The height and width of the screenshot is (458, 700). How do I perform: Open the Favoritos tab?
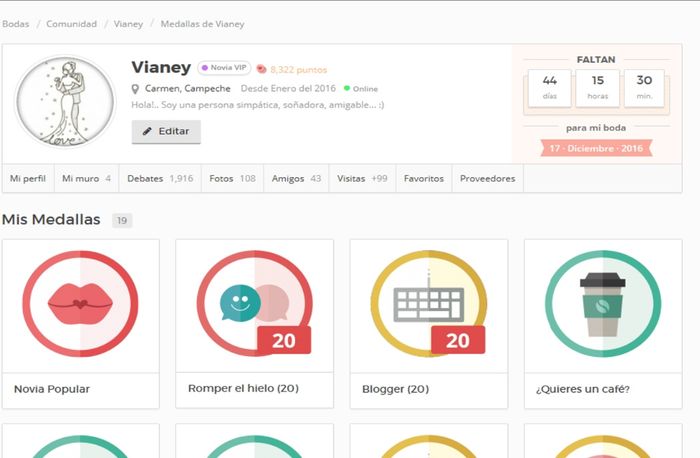(x=423, y=178)
